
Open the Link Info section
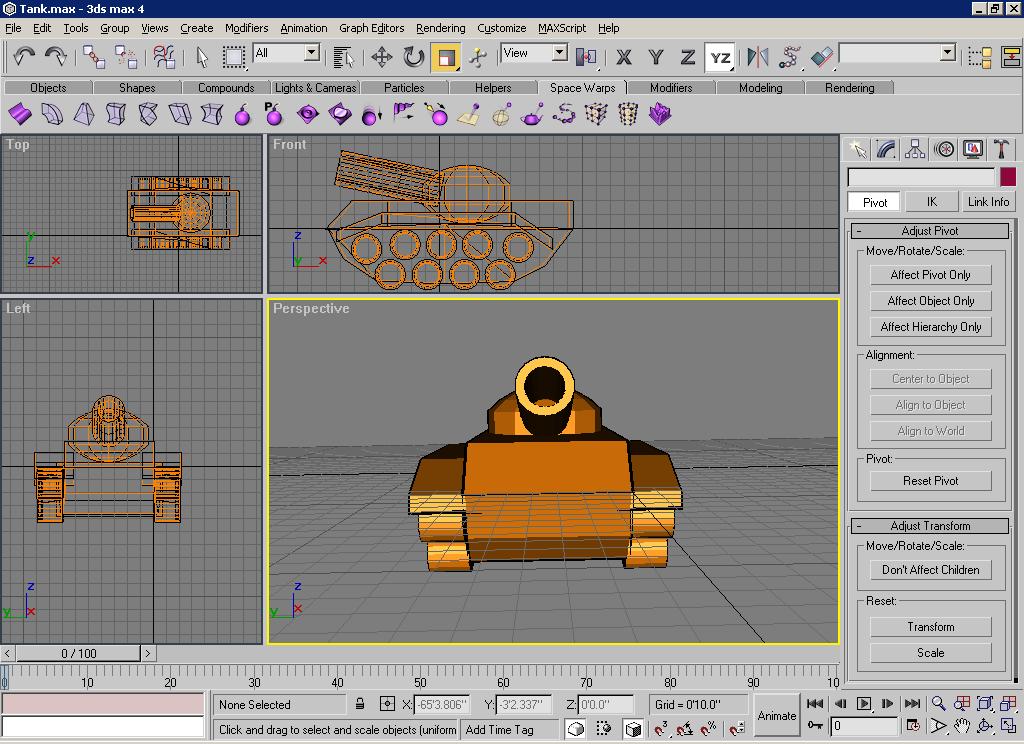[x=988, y=202]
